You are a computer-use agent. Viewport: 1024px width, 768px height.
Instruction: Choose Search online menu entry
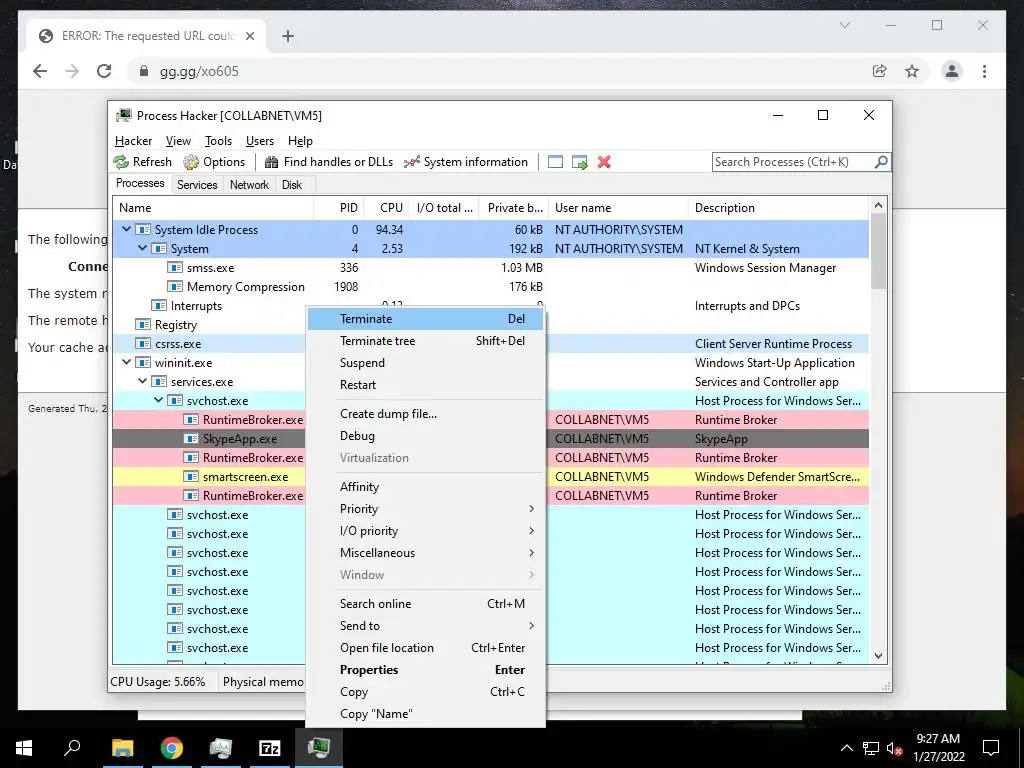click(x=425, y=604)
